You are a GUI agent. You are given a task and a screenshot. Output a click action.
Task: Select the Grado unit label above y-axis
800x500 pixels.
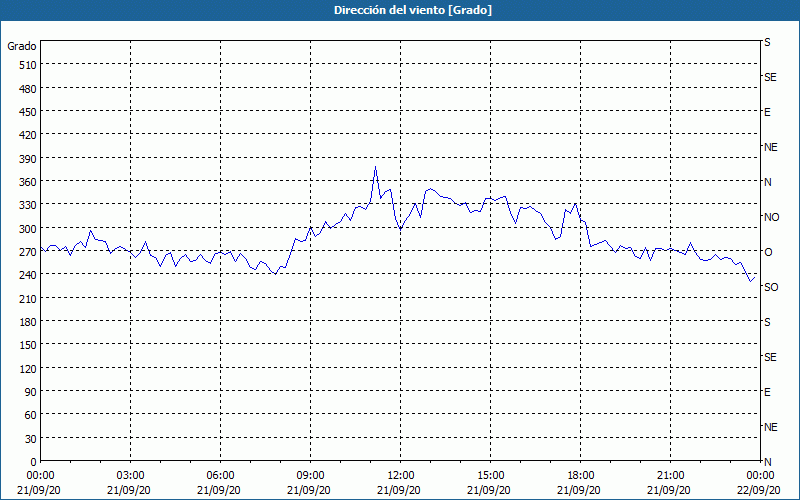tap(22, 46)
